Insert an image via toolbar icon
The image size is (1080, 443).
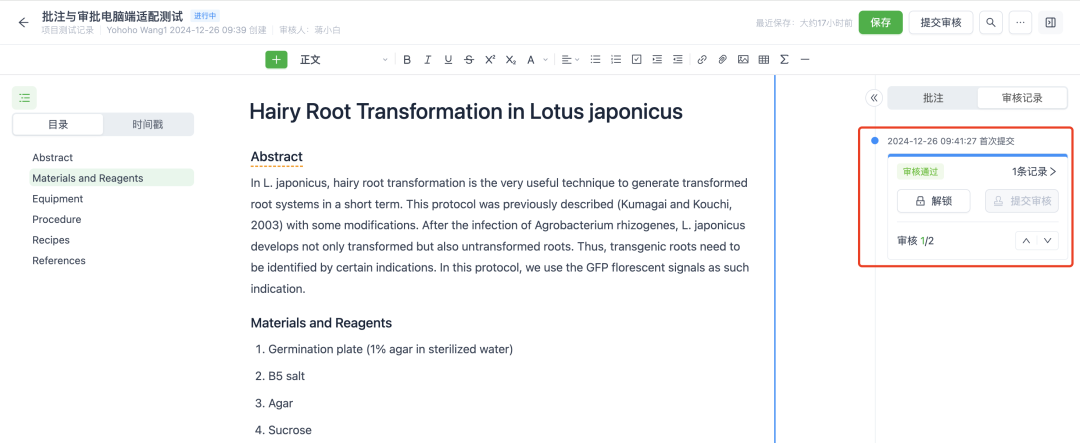point(743,60)
